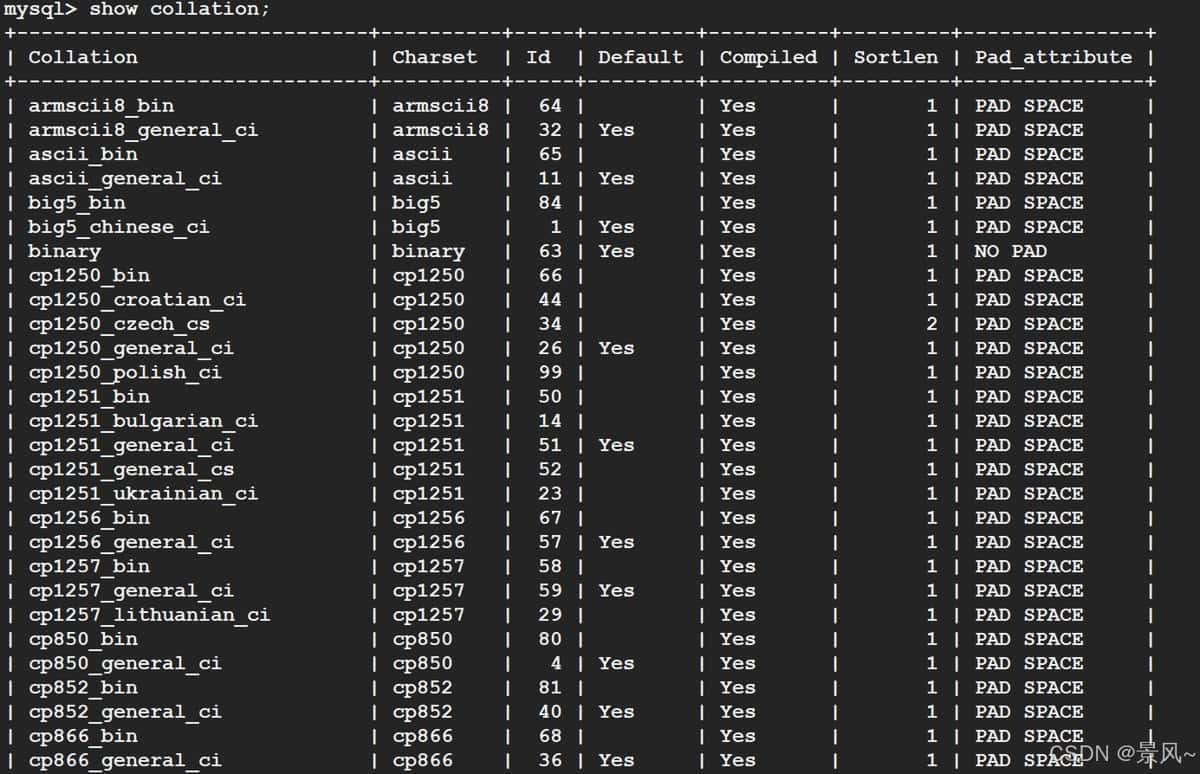Select the Id column header

539,57
